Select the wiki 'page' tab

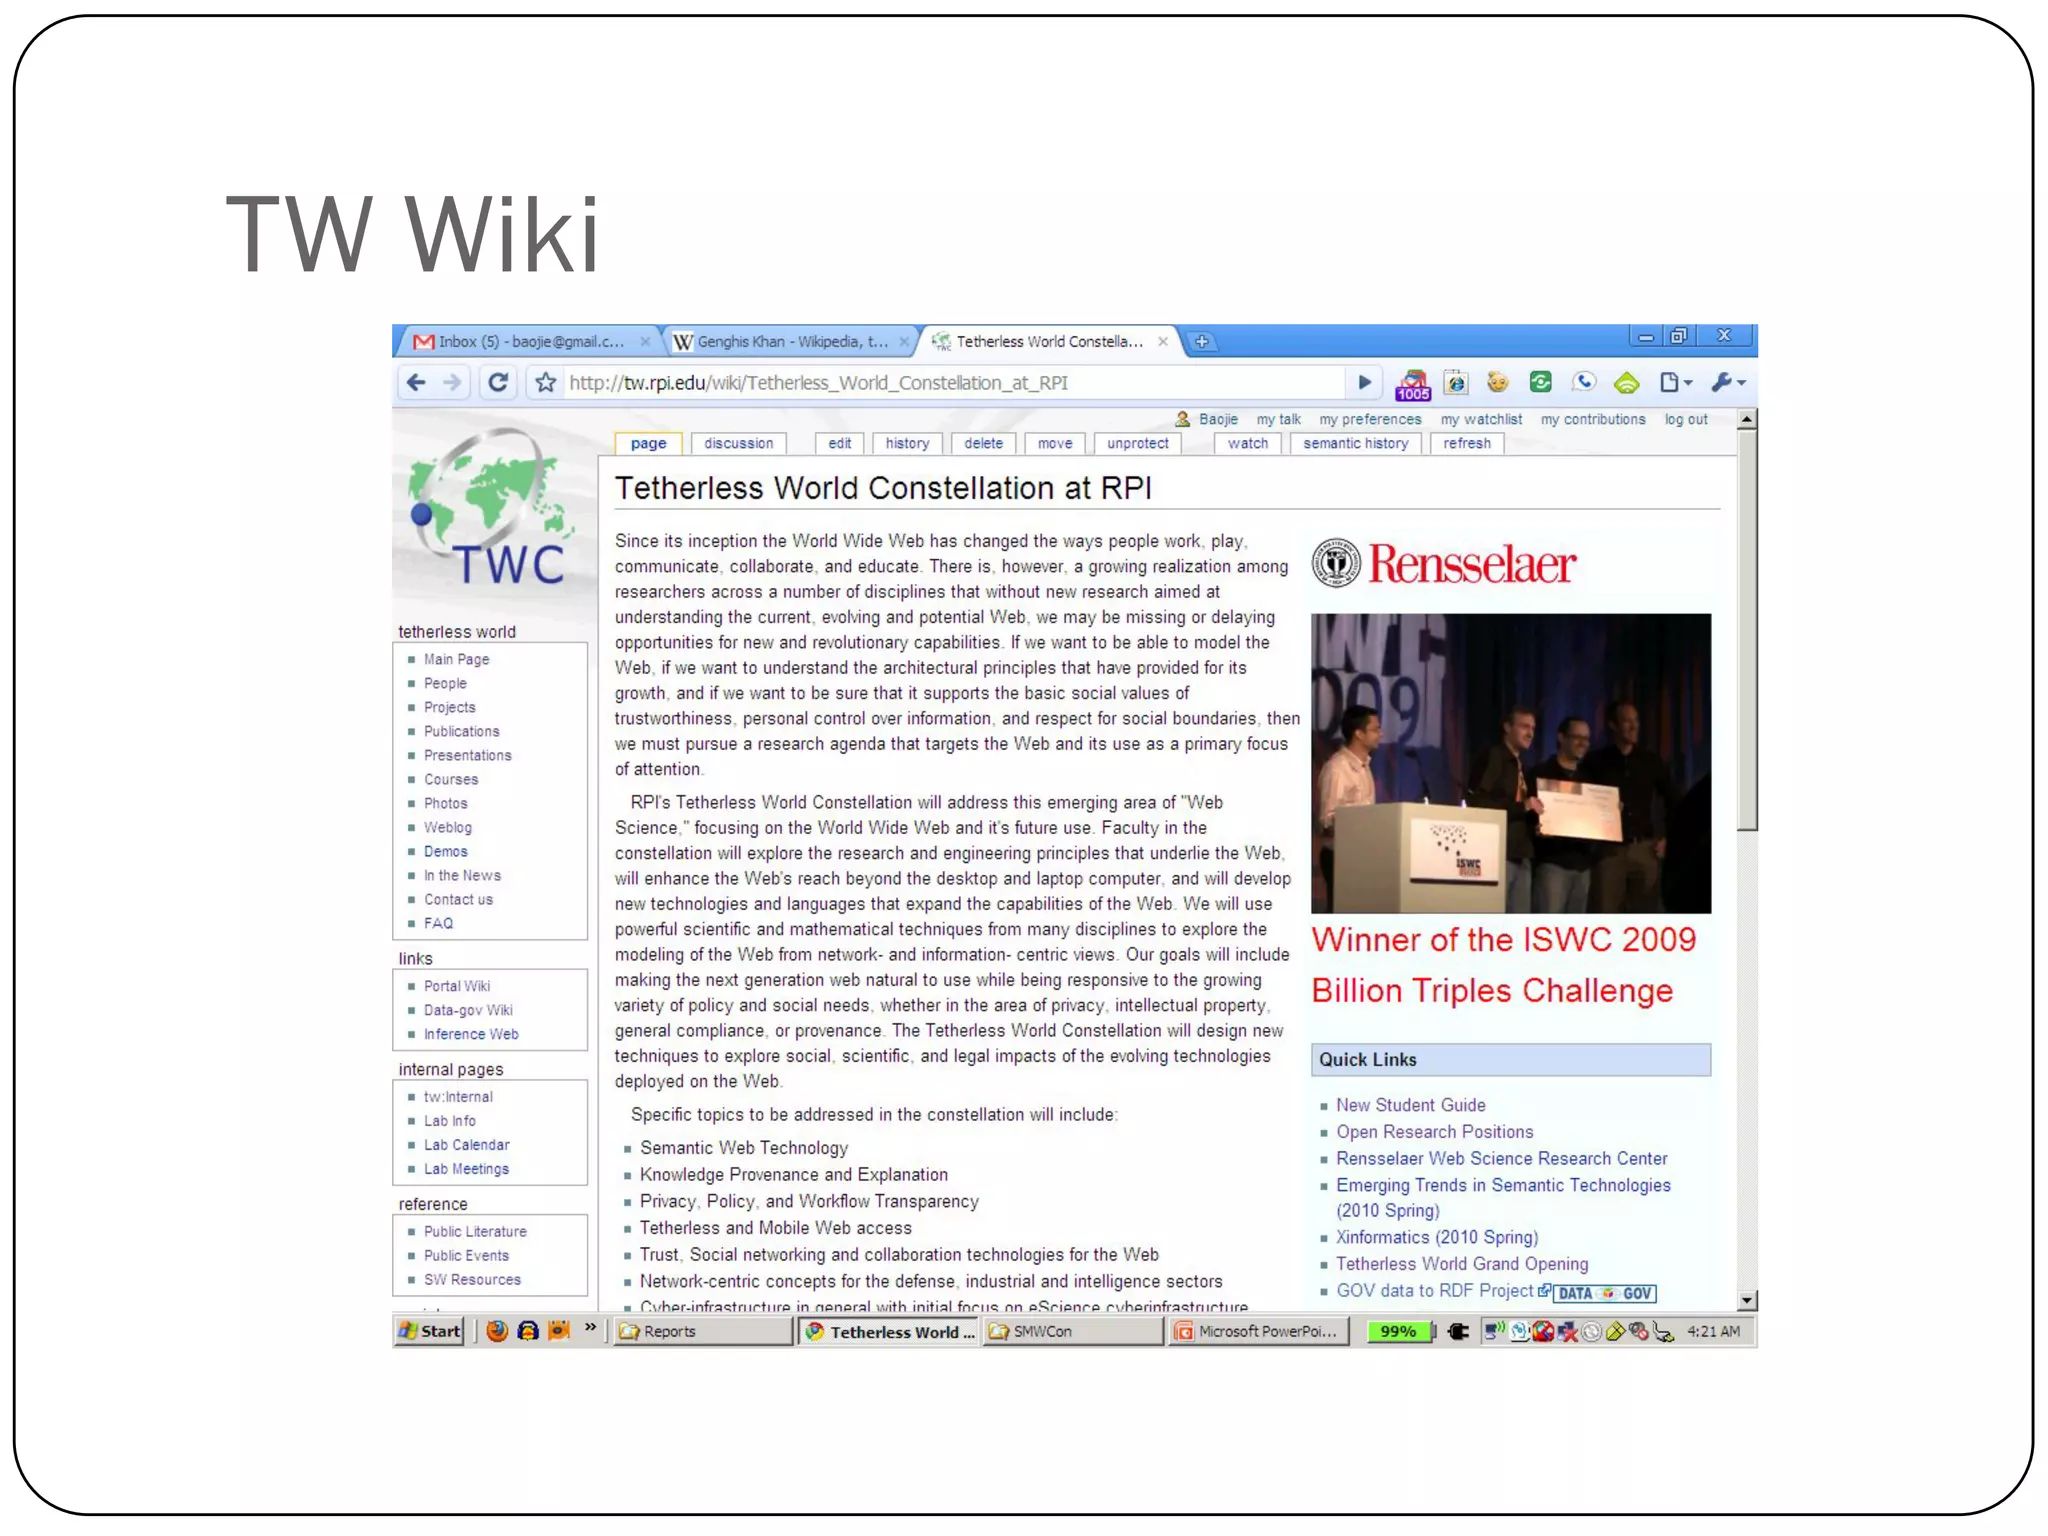648,443
